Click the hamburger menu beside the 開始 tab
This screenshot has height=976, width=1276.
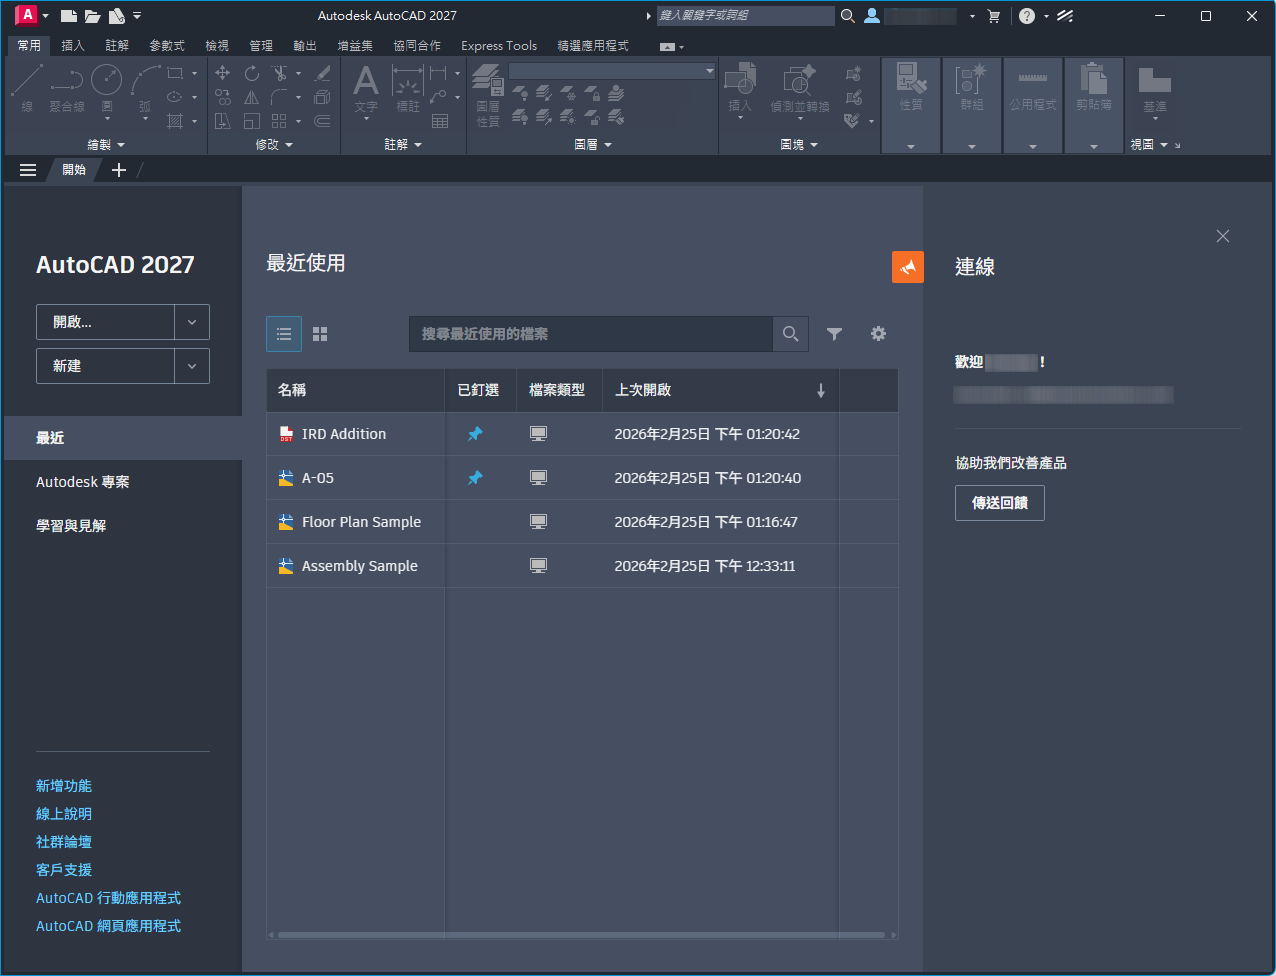tap(28, 170)
